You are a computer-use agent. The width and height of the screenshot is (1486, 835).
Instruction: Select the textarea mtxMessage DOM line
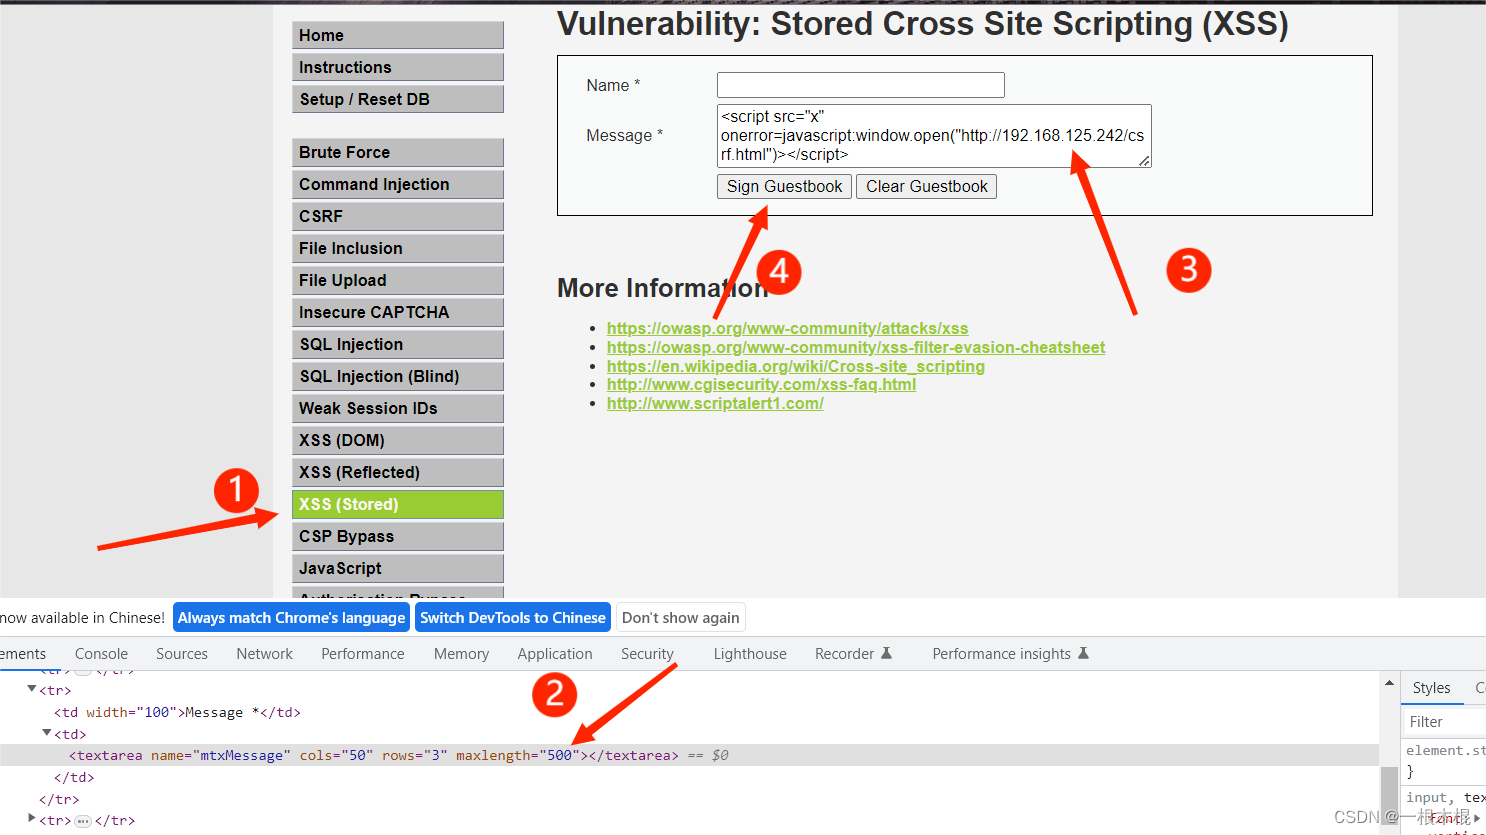[x=689, y=755]
